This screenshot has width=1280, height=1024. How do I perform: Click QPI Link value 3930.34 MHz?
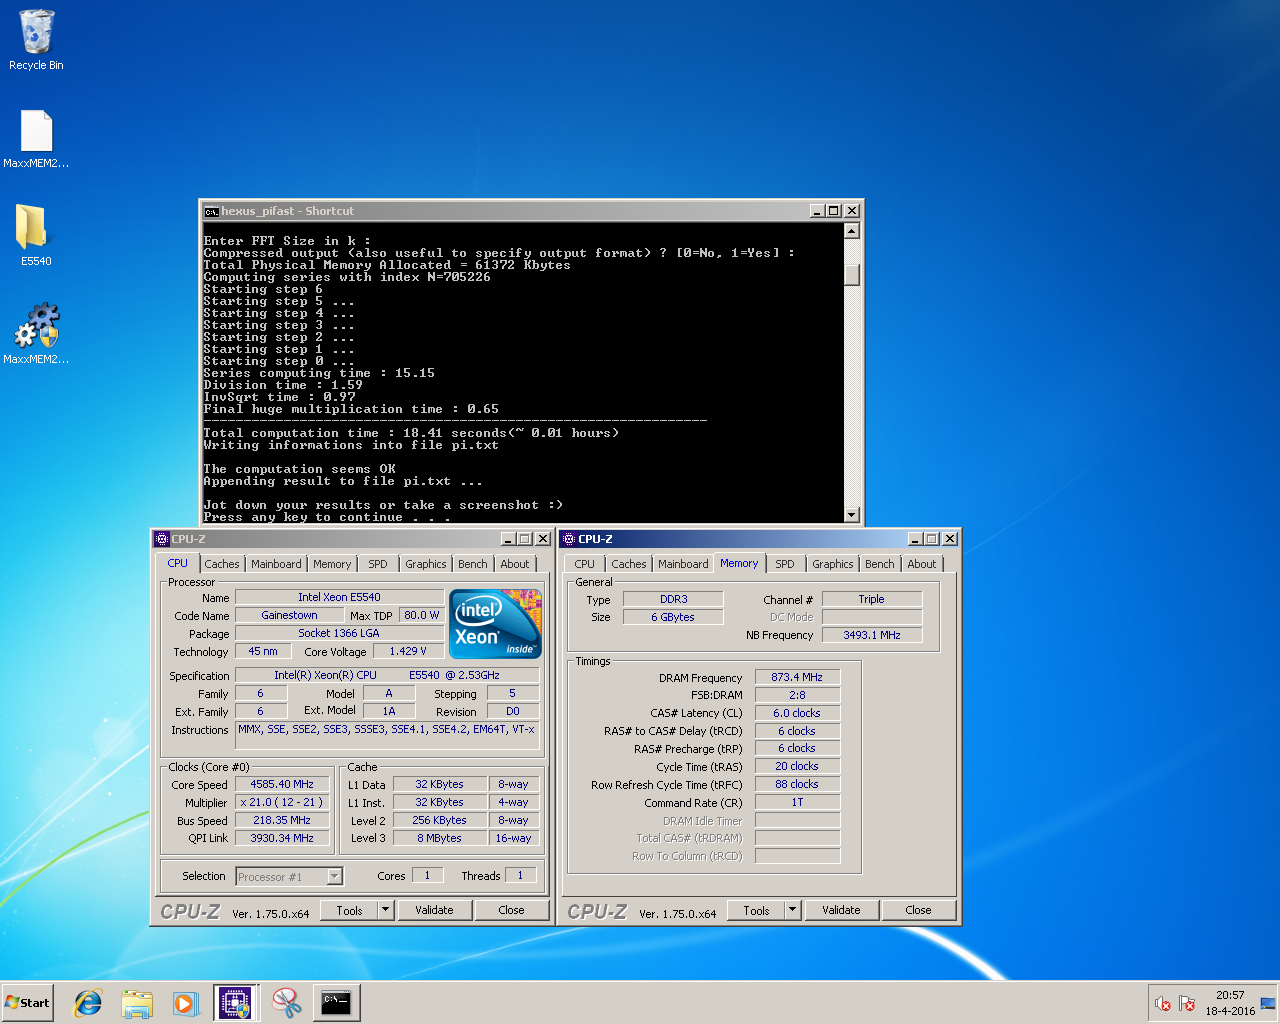point(282,839)
